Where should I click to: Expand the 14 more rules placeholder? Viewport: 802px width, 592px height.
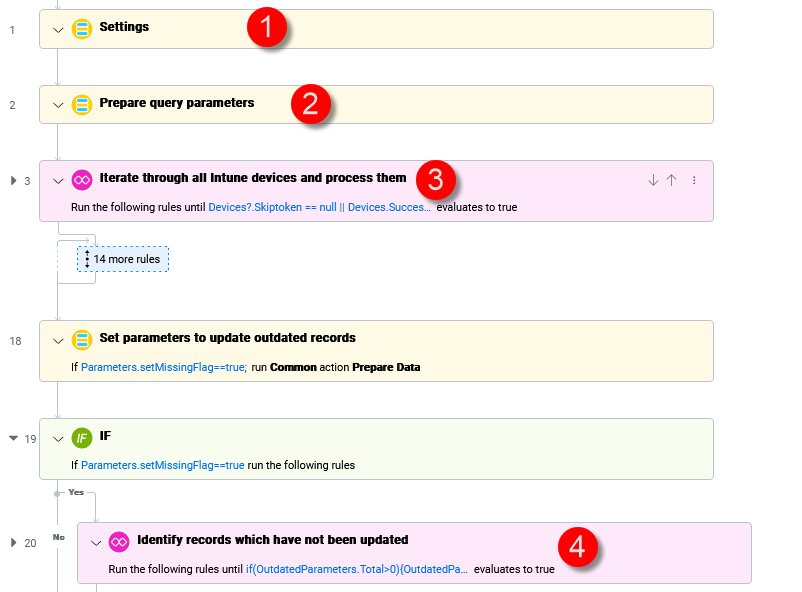(123, 258)
